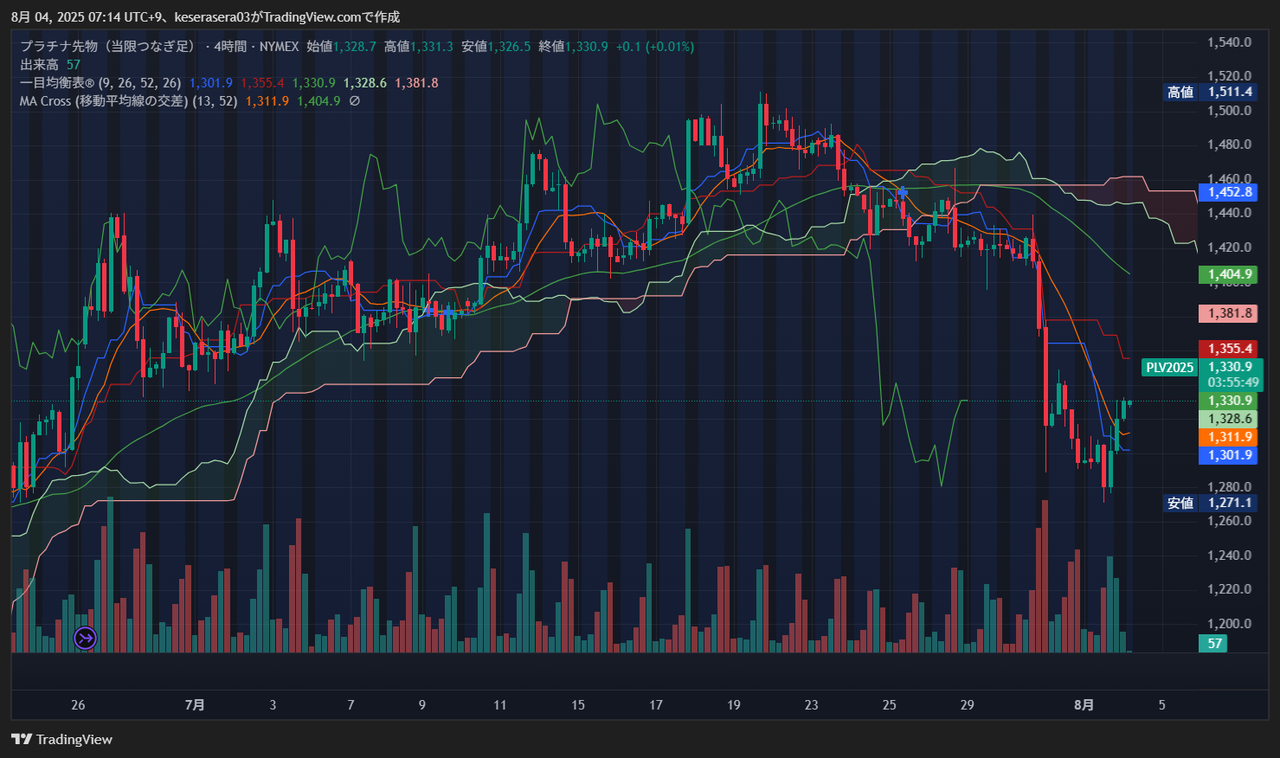Click the 1,280.0 price scale label
The width and height of the screenshot is (1280, 758).
(1229, 487)
